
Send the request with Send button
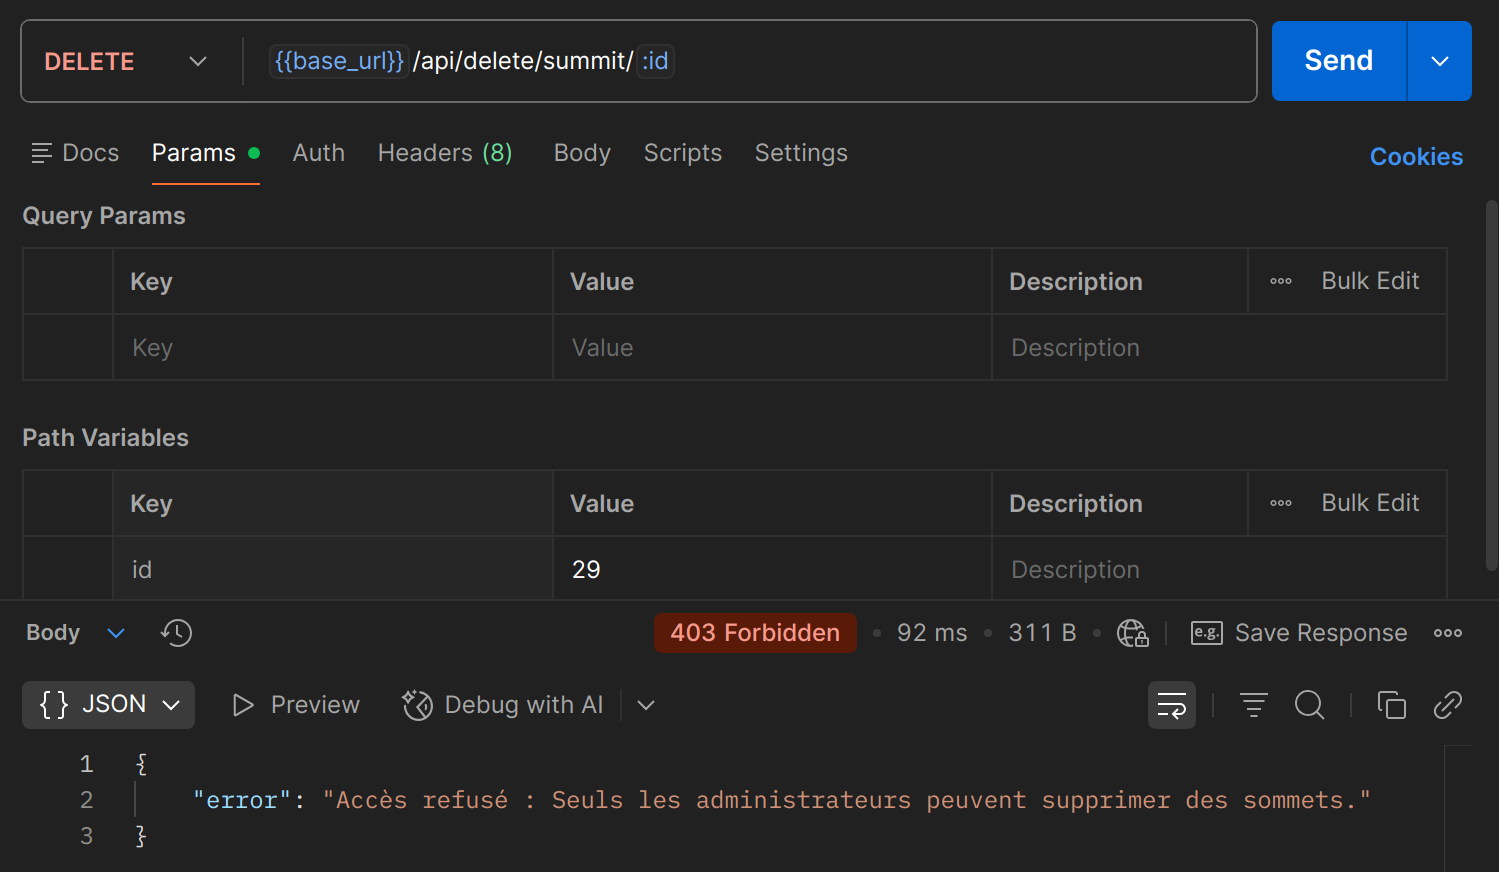tap(1338, 61)
